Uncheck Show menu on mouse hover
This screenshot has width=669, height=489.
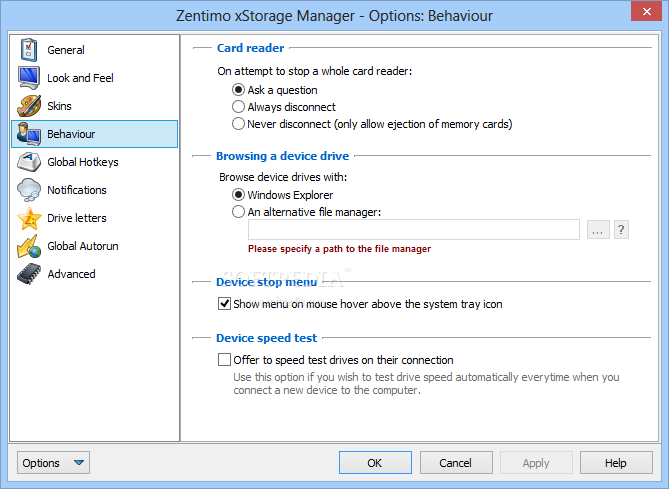tap(224, 304)
